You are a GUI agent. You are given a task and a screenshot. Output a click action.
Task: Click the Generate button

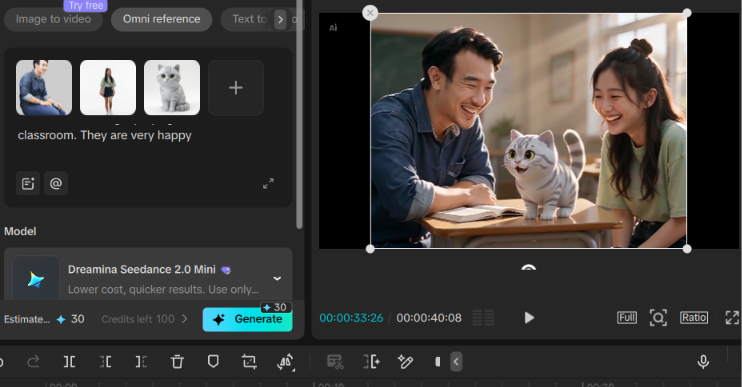(247, 319)
